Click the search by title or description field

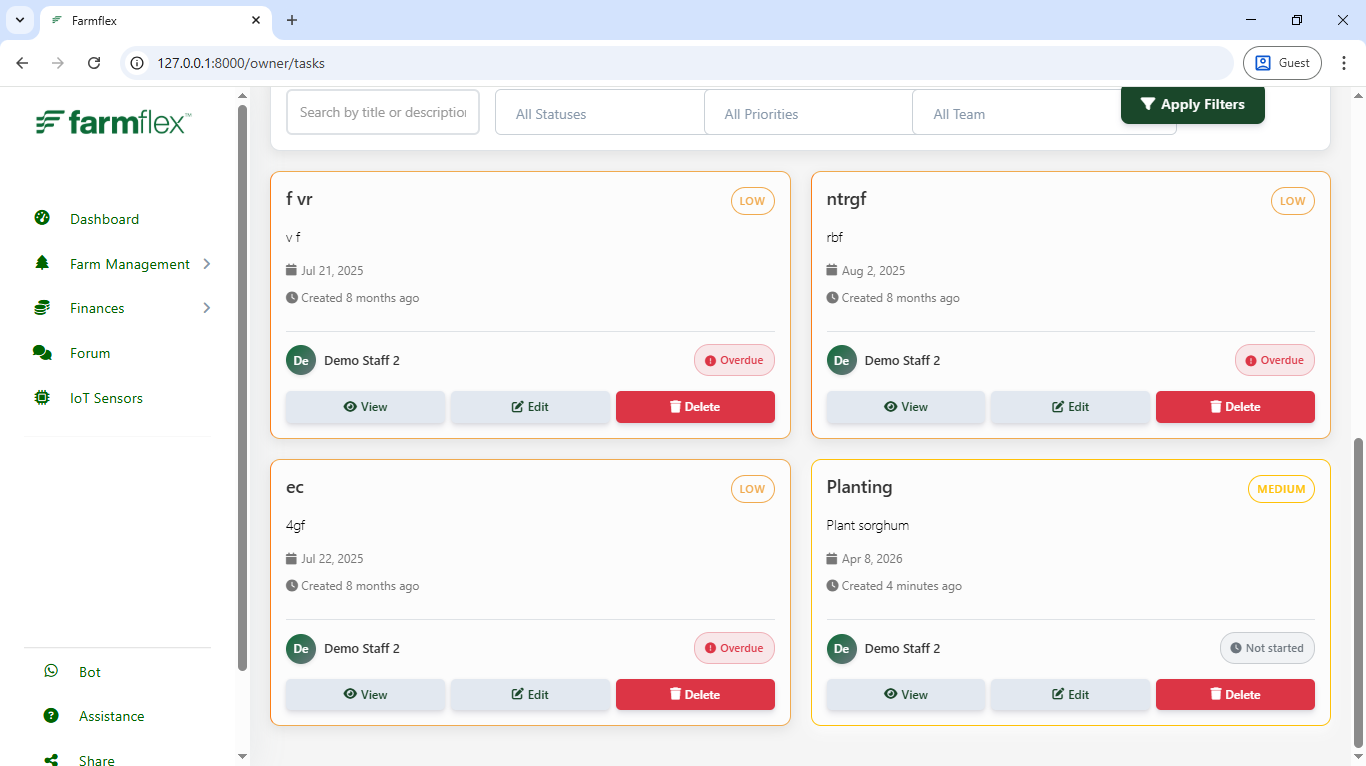point(383,112)
